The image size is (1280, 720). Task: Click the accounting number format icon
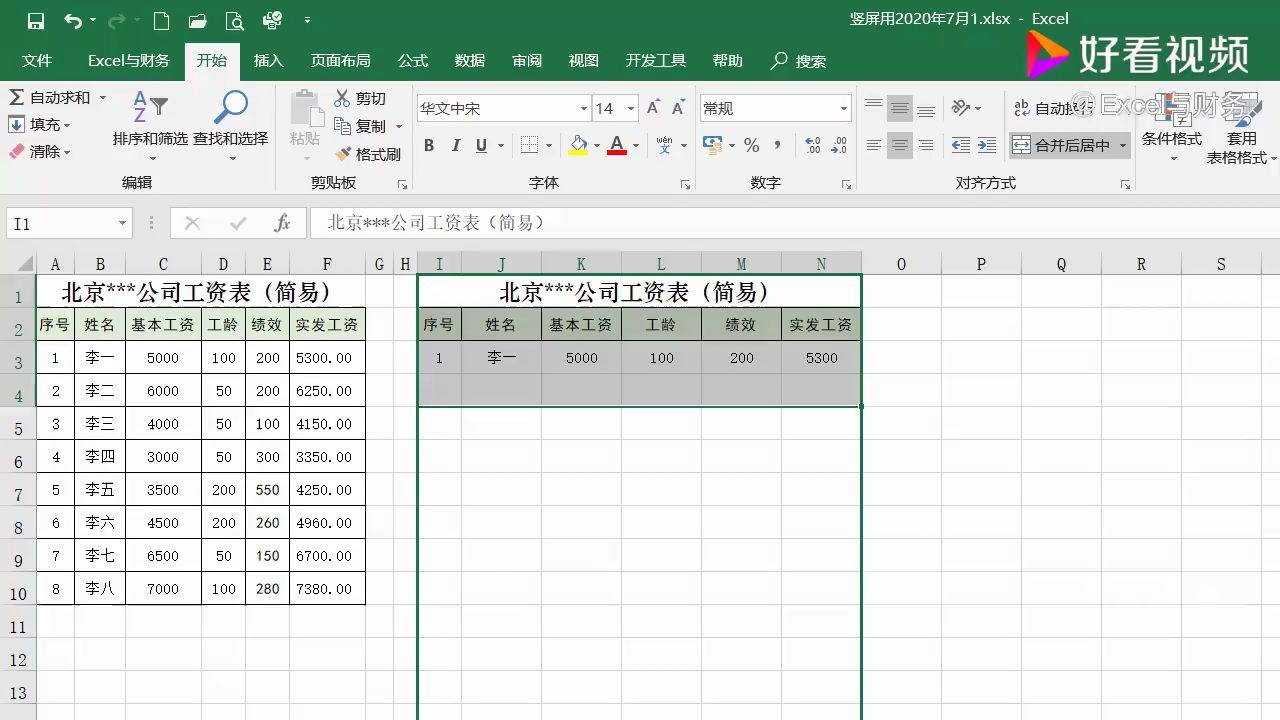click(x=713, y=145)
